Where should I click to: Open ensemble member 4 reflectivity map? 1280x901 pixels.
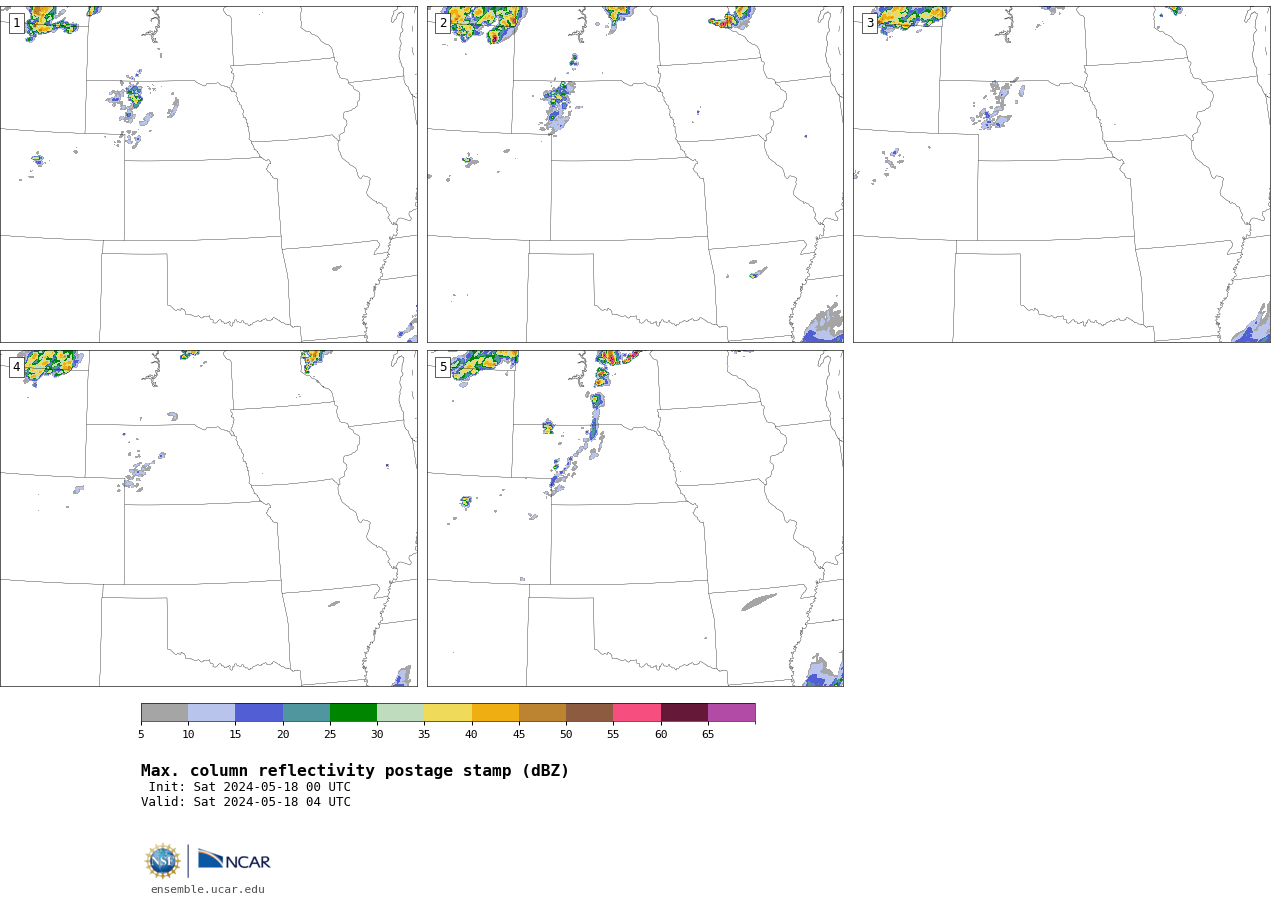[x=208, y=518]
